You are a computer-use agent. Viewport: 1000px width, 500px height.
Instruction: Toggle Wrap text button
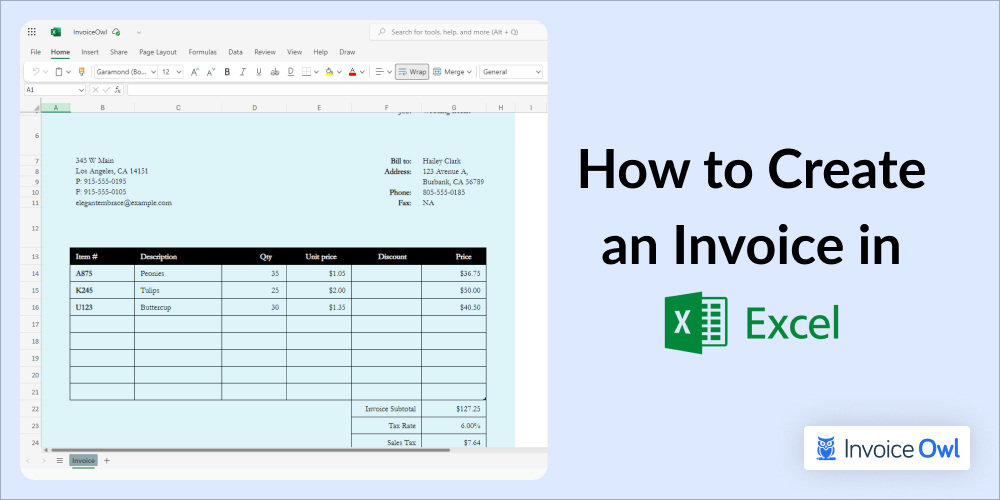click(x=411, y=72)
